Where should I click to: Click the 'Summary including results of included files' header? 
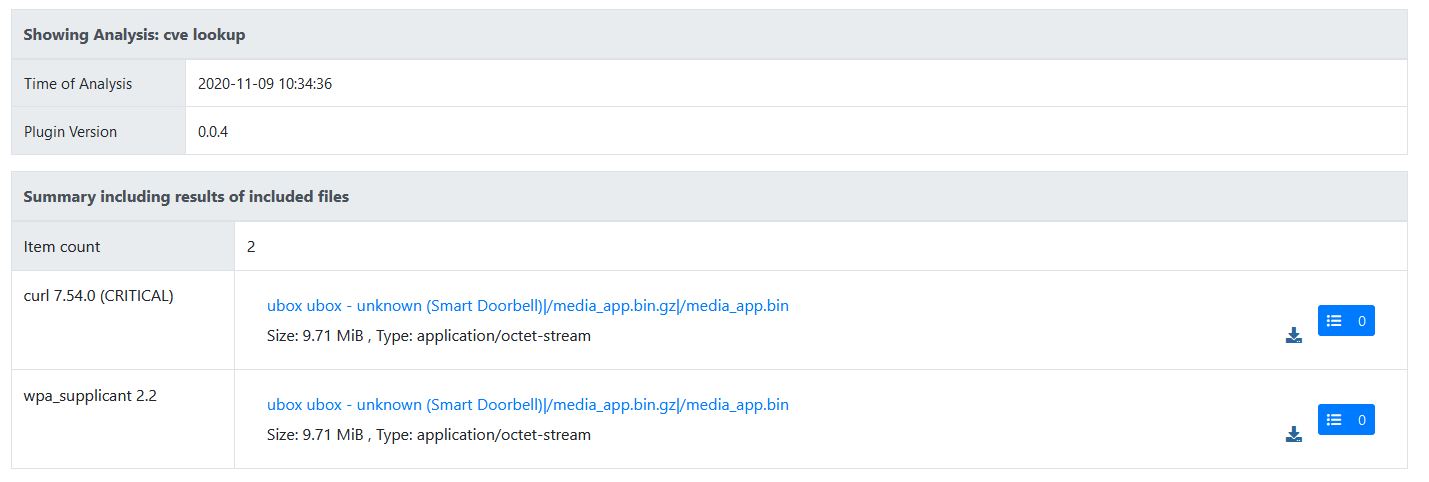[186, 197]
